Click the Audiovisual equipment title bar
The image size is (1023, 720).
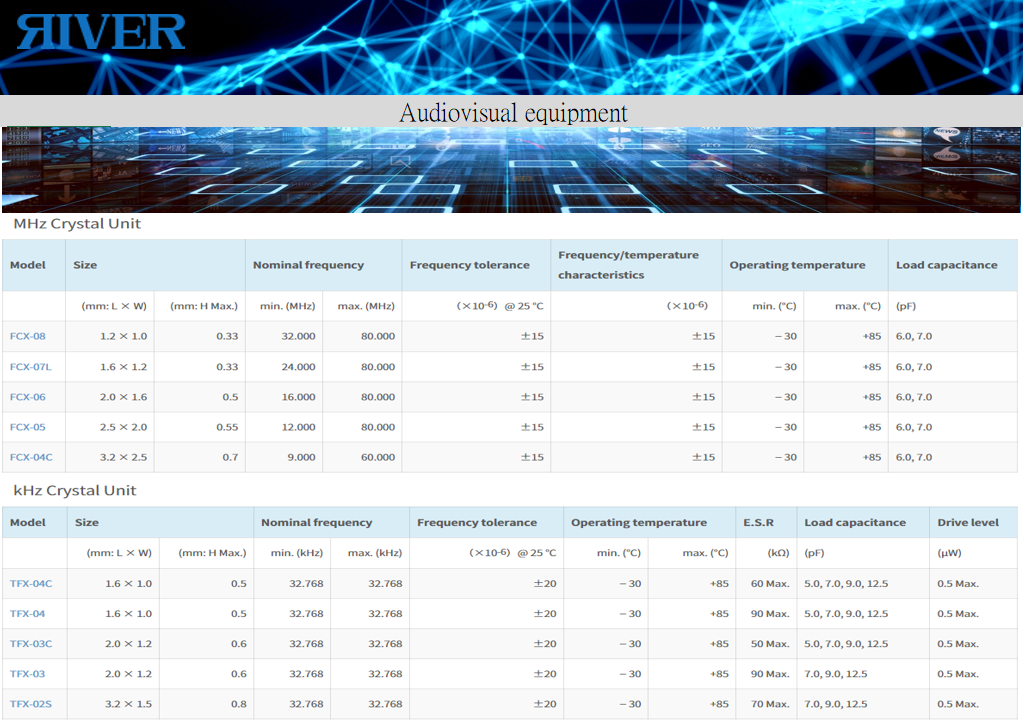(x=512, y=112)
